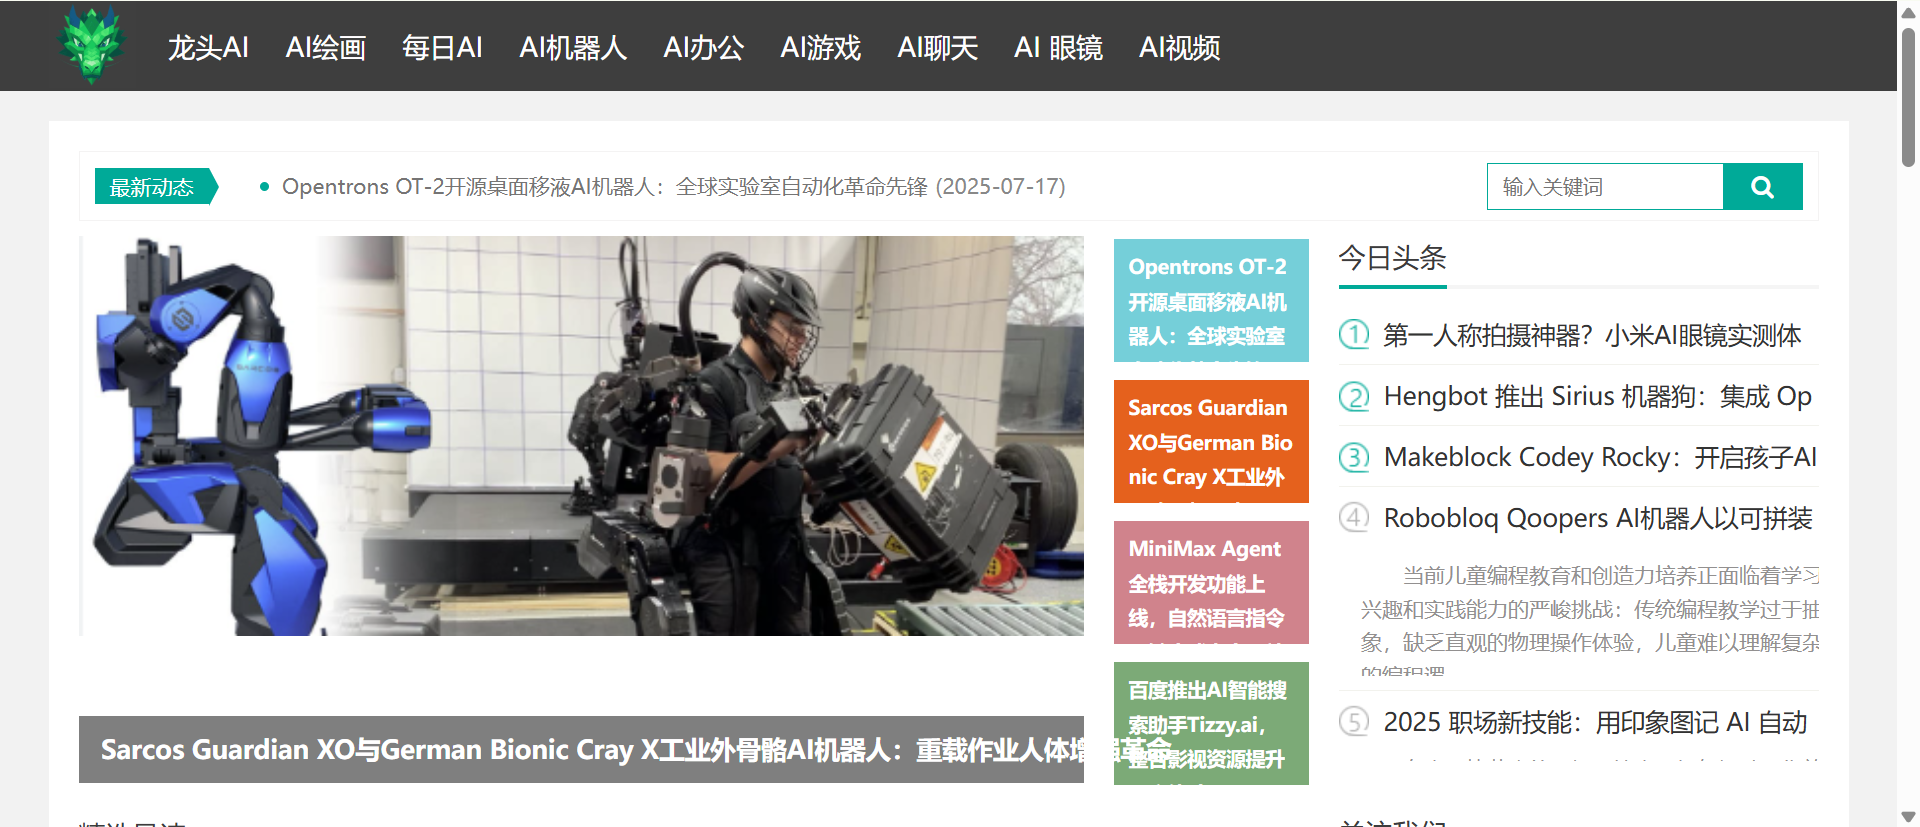Open the green 百度推出AI智能搜索助手 card
This screenshot has height=827, width=1920.
tap(1211, 723)
